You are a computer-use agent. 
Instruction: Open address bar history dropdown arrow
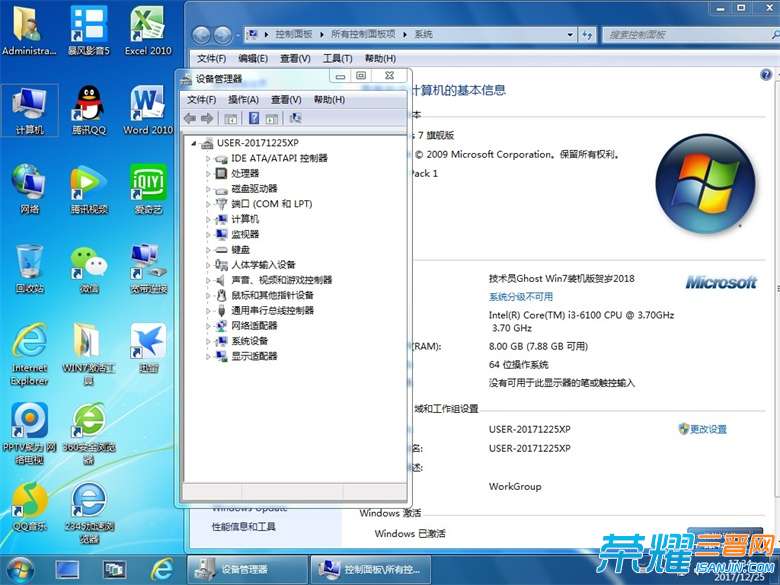pyautogui.click(x=570, y=35)
